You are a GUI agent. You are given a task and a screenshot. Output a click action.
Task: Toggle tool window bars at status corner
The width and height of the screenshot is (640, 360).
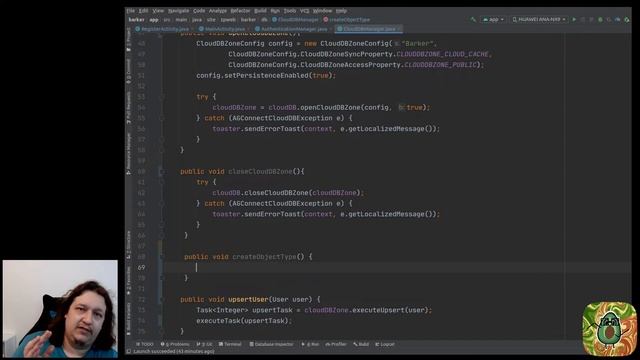129,351
